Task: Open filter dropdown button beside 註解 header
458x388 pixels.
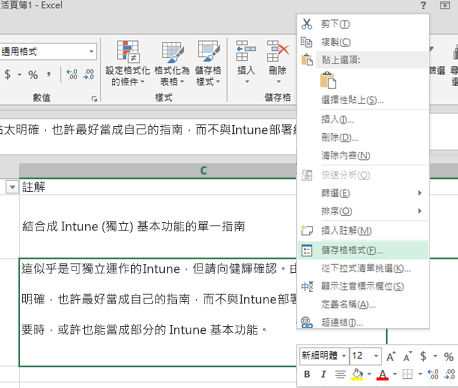Action: [12, 187]
